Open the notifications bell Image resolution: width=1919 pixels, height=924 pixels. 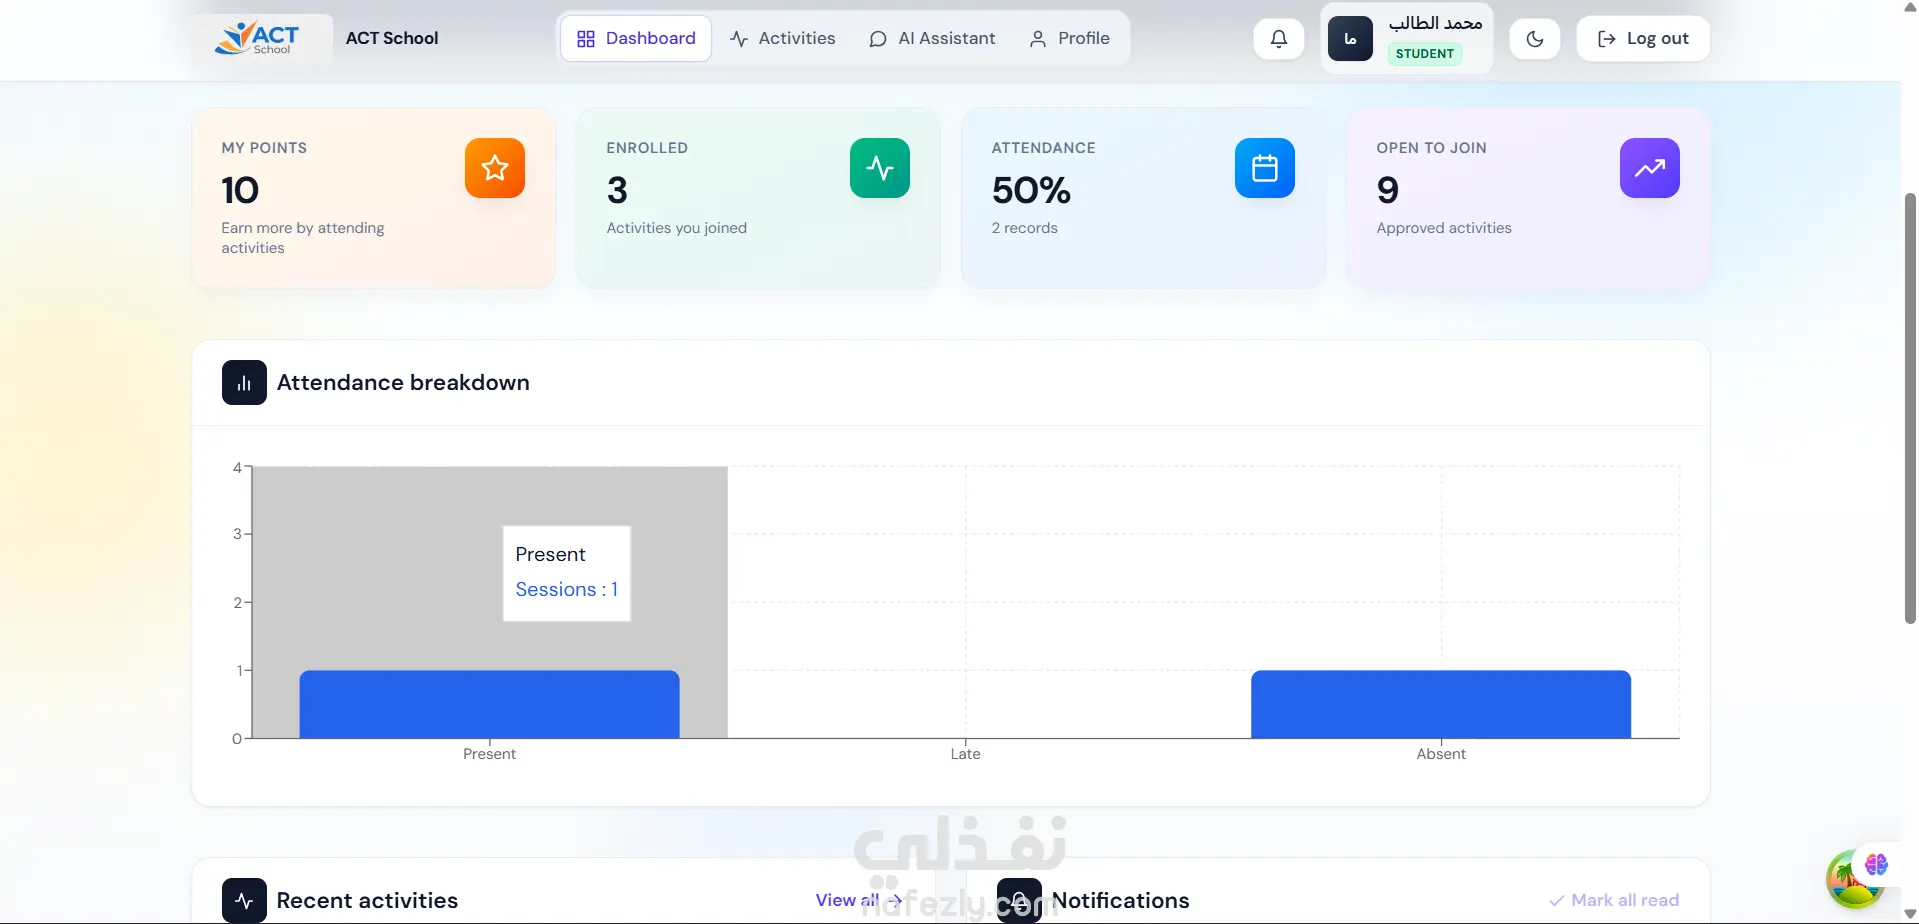tap(1278, 39)
